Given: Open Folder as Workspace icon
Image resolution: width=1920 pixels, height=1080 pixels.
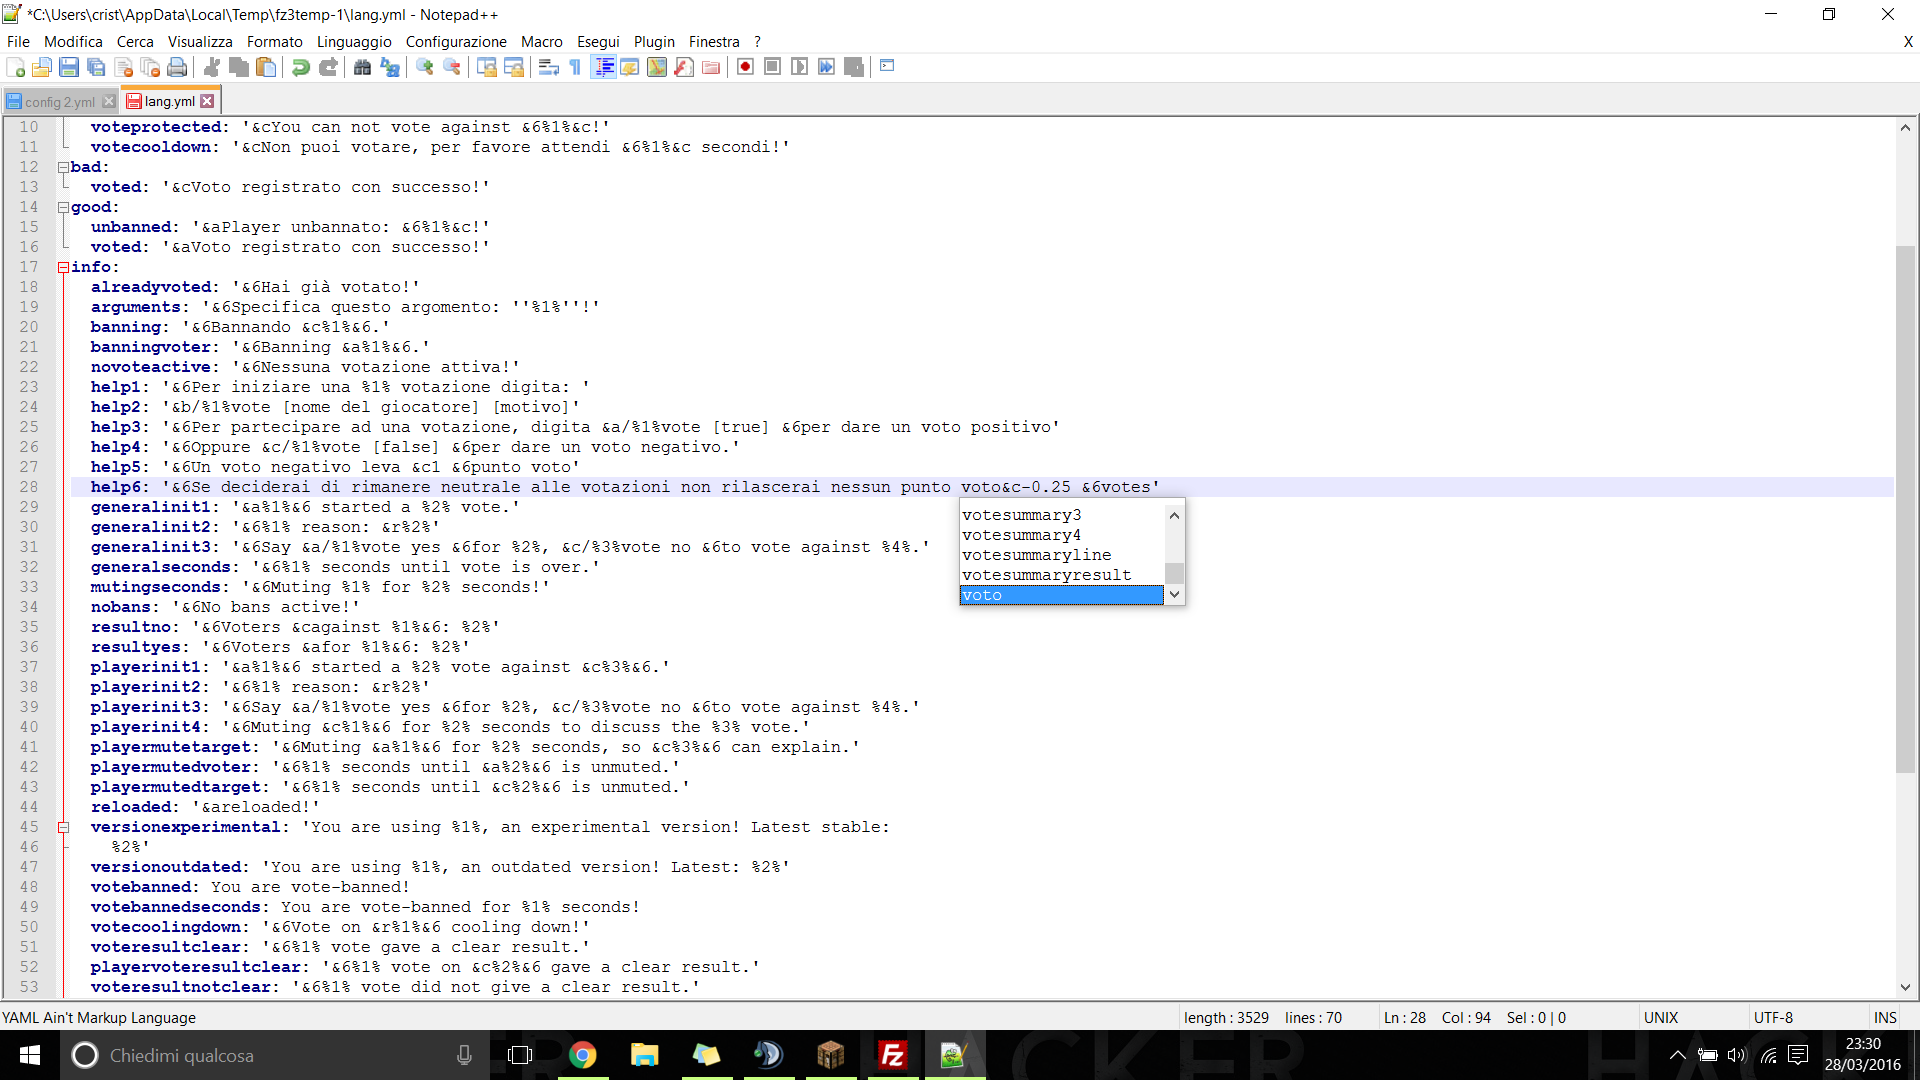Looking at the screenshot, I should [711, 67].
